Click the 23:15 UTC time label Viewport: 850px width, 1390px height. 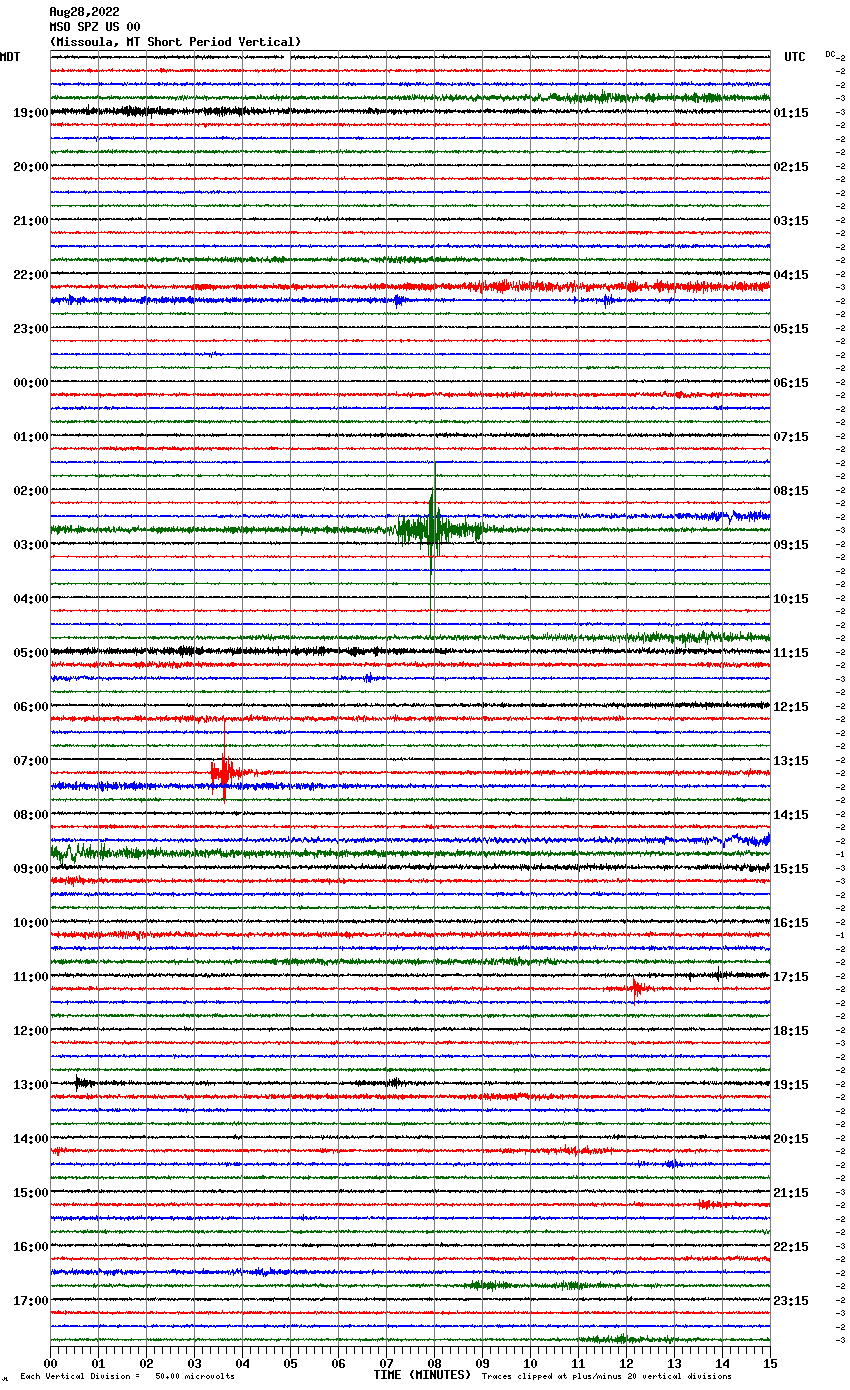[791, 1301]
